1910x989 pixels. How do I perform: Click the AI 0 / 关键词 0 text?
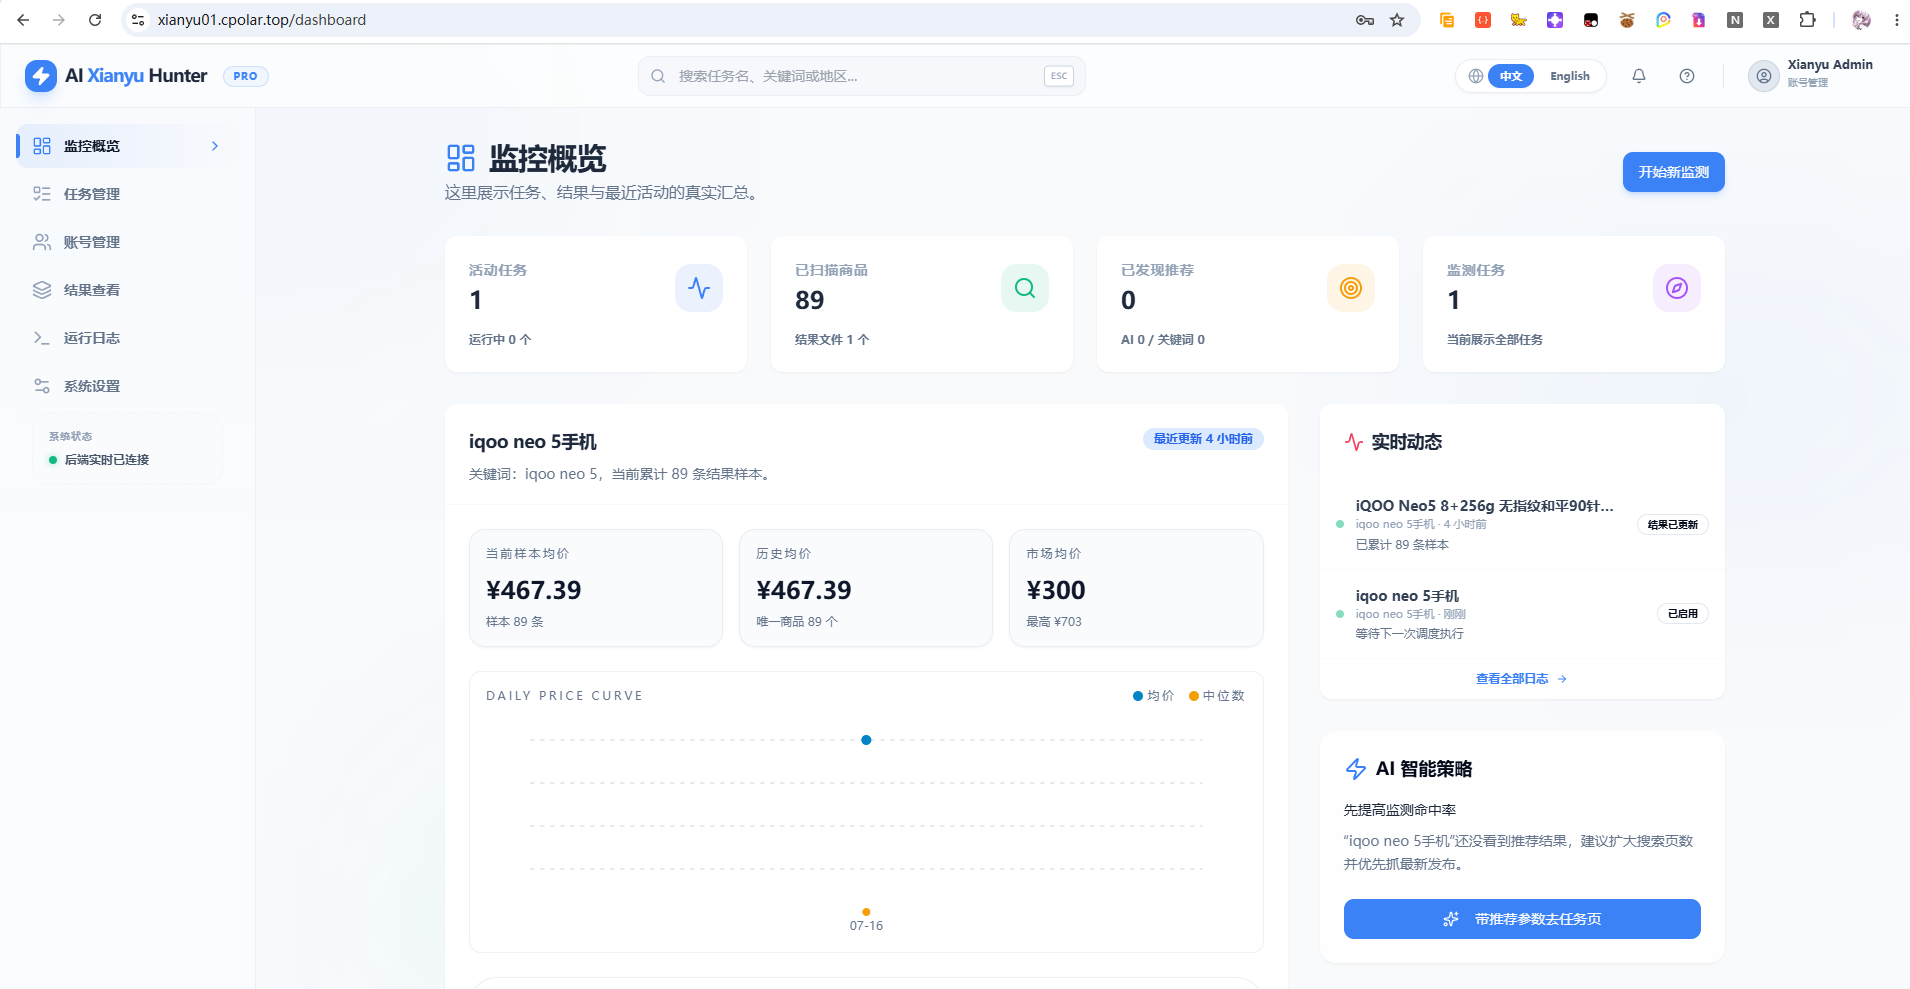pyautogui.click(x=1163, y=340)
